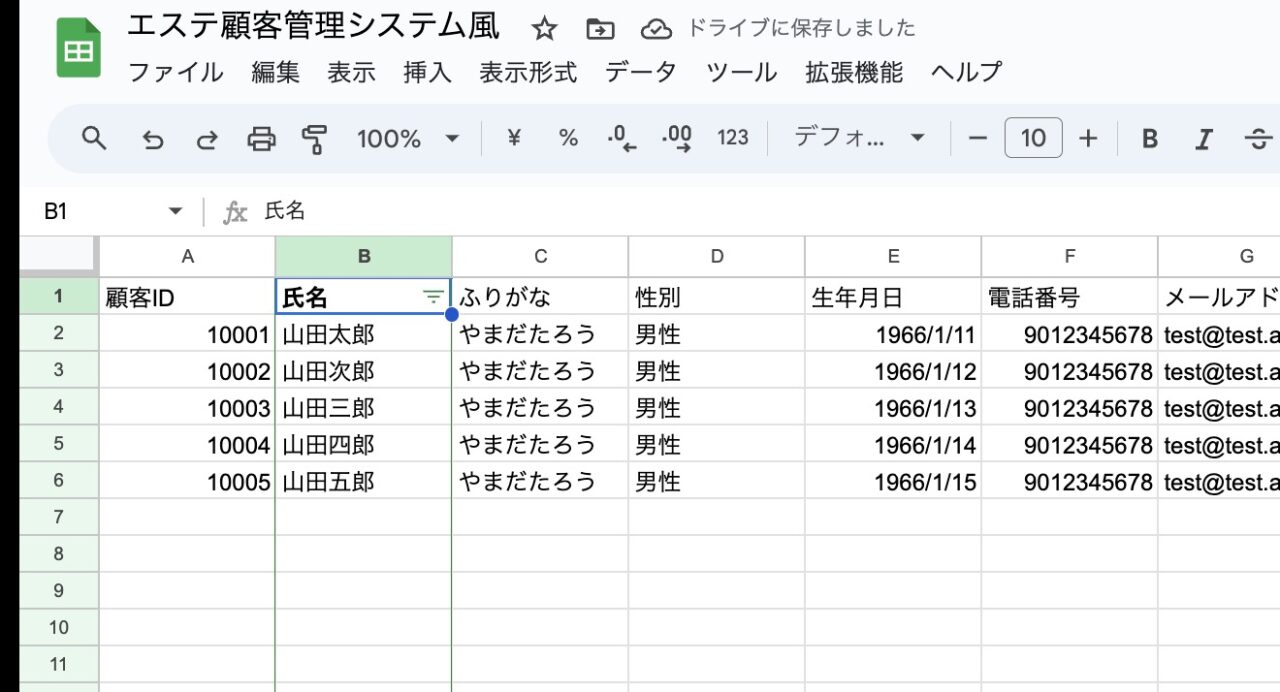Viewport: 1280px width, 692px height.
Task: Open more number formats via 123 icon
Action: point(733,138)
